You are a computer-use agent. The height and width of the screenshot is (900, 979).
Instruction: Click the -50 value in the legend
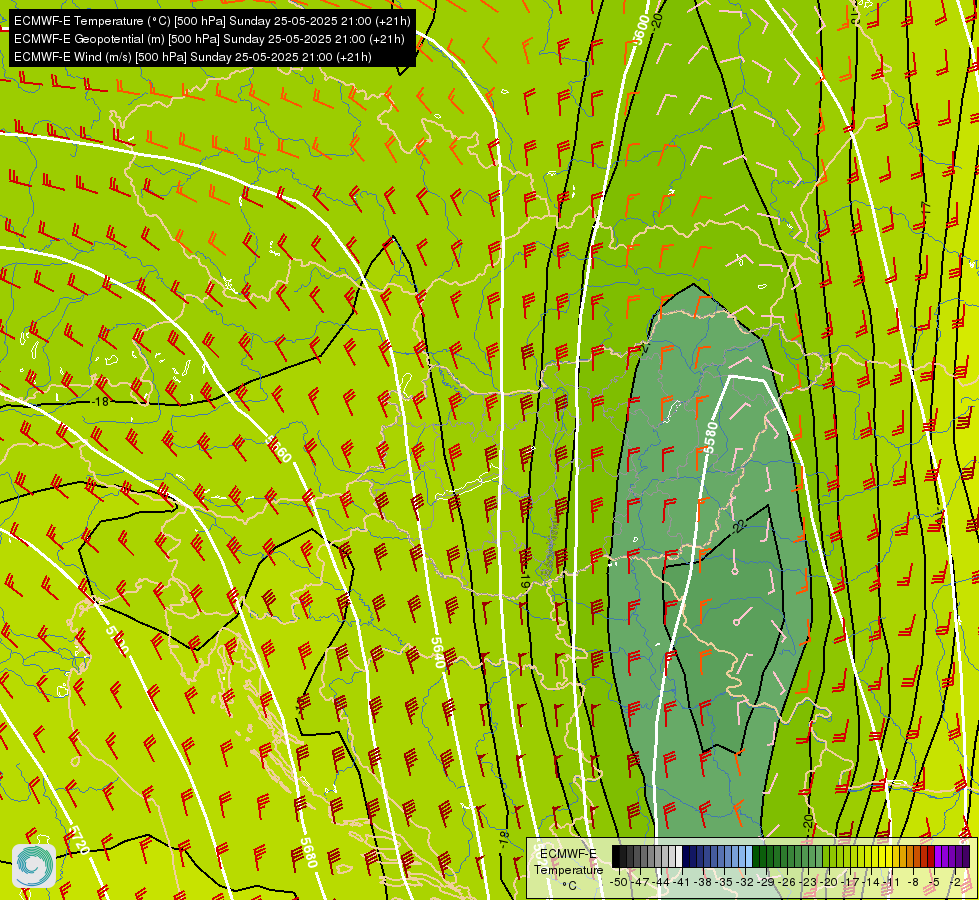point(619,882)
